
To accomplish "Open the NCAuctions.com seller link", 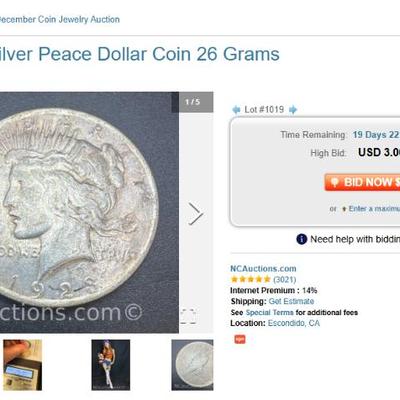I will click(263, 269).
